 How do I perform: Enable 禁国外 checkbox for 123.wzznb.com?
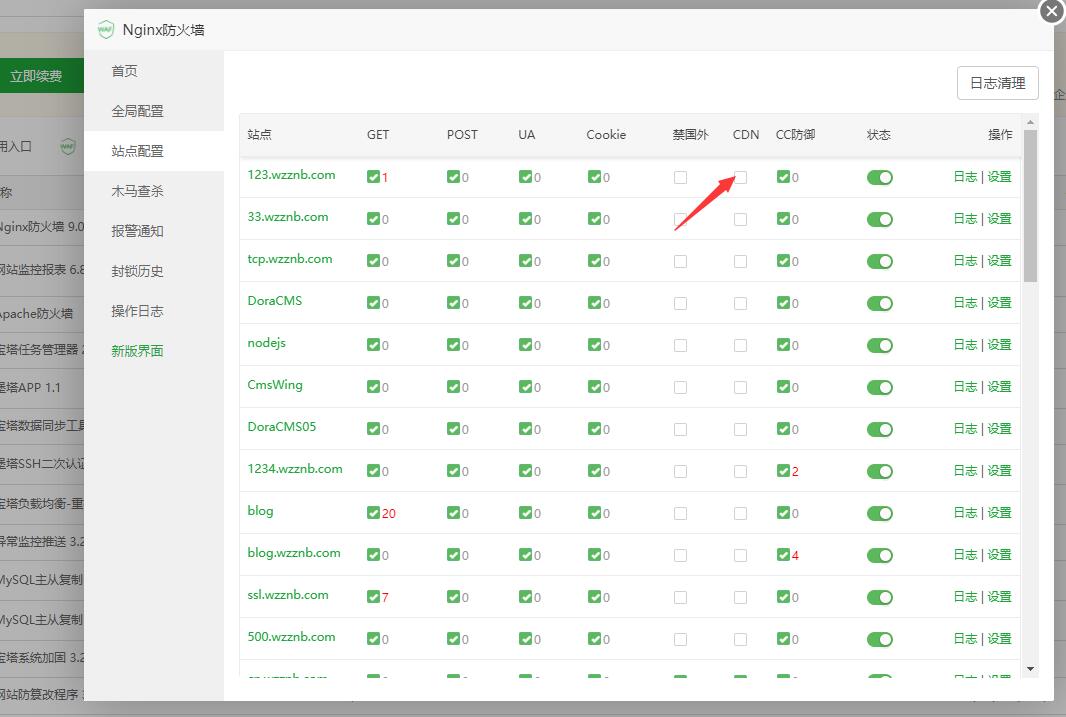[x=681, y=177]
